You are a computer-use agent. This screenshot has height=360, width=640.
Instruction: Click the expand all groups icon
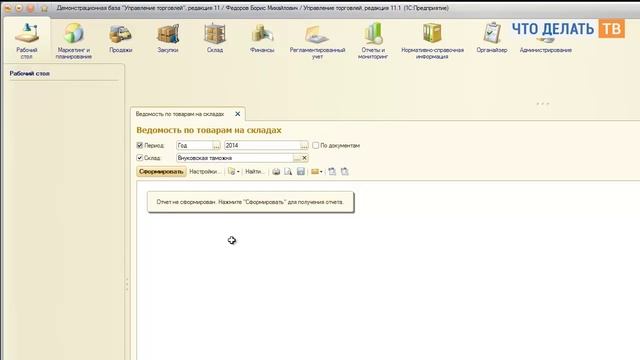coord(332,172)
